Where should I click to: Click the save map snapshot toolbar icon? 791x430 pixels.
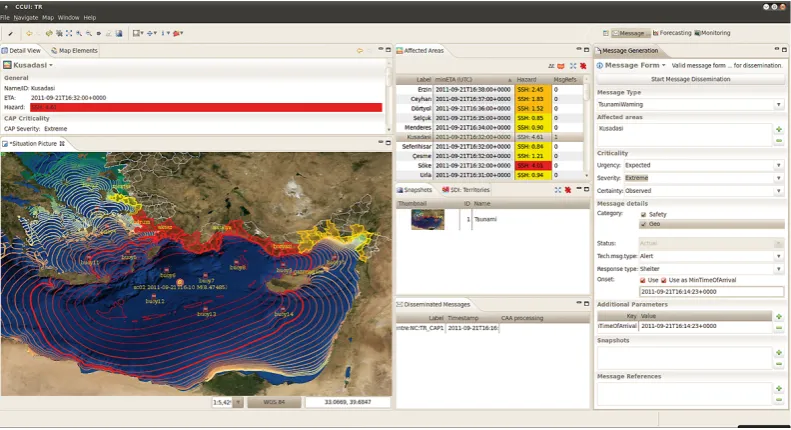119,33
